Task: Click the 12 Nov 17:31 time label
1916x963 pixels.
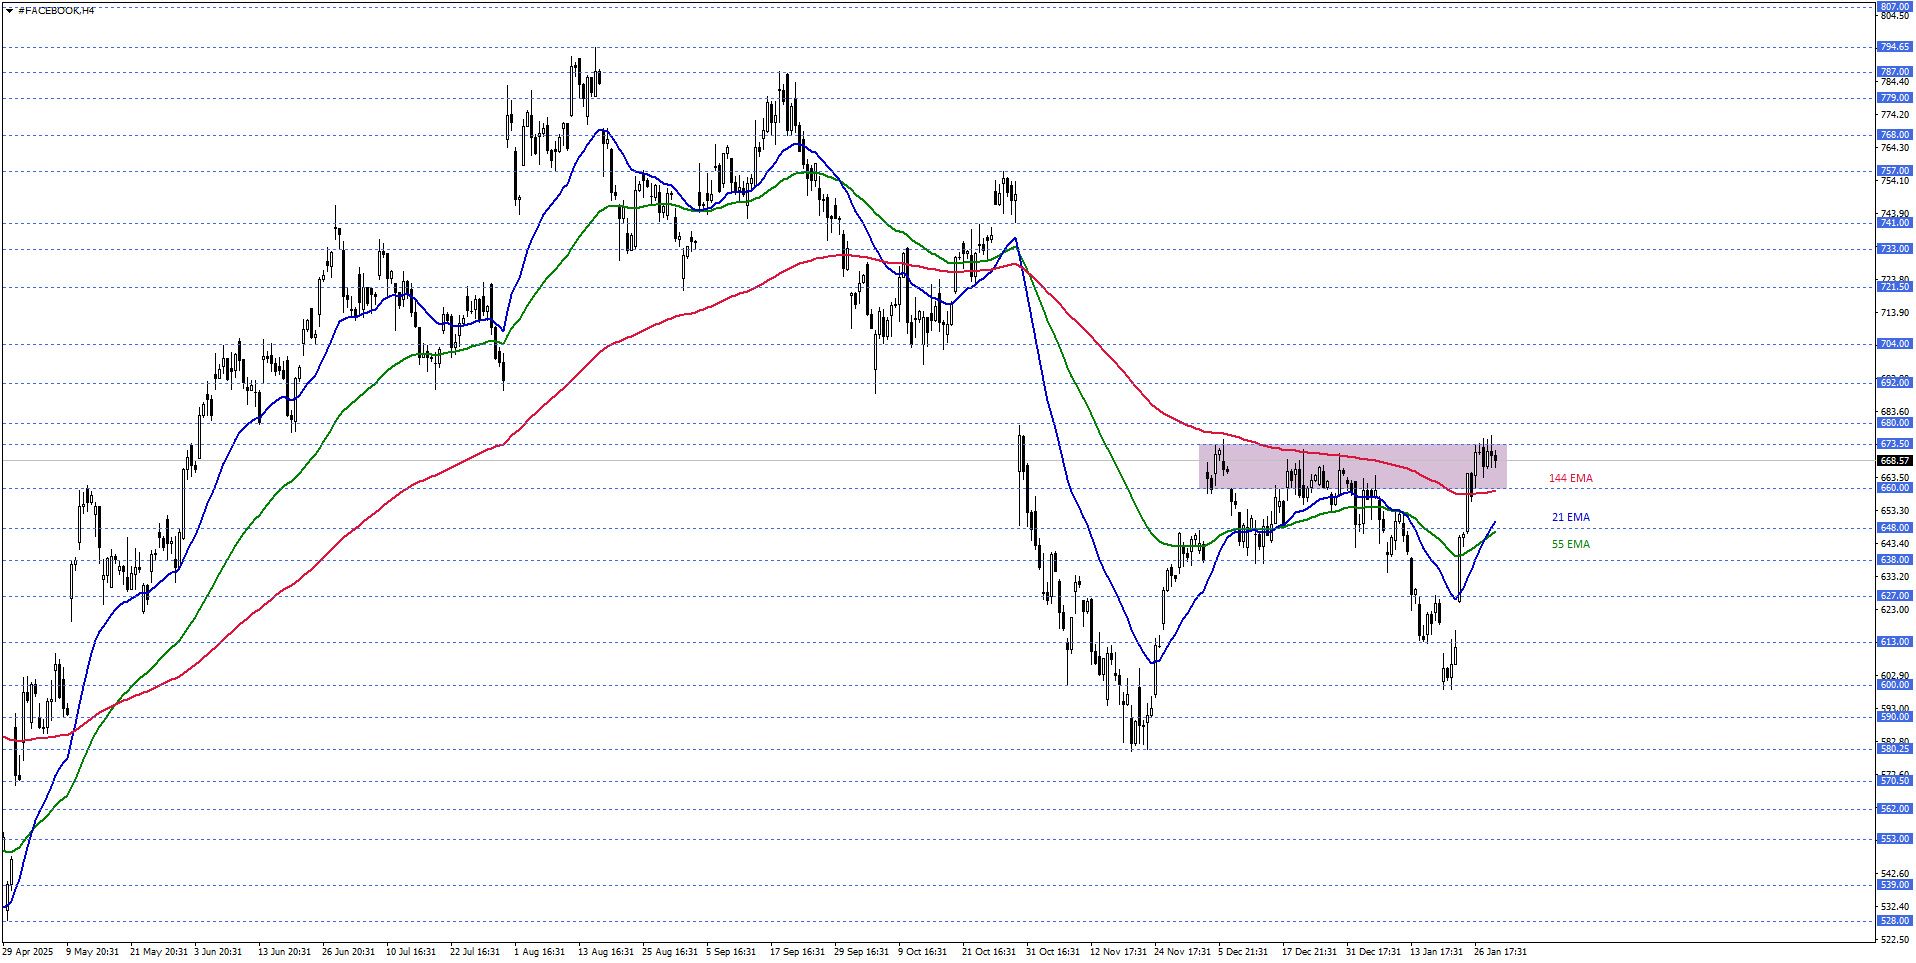Action: pyautogui.click(x=1117, y=952)
